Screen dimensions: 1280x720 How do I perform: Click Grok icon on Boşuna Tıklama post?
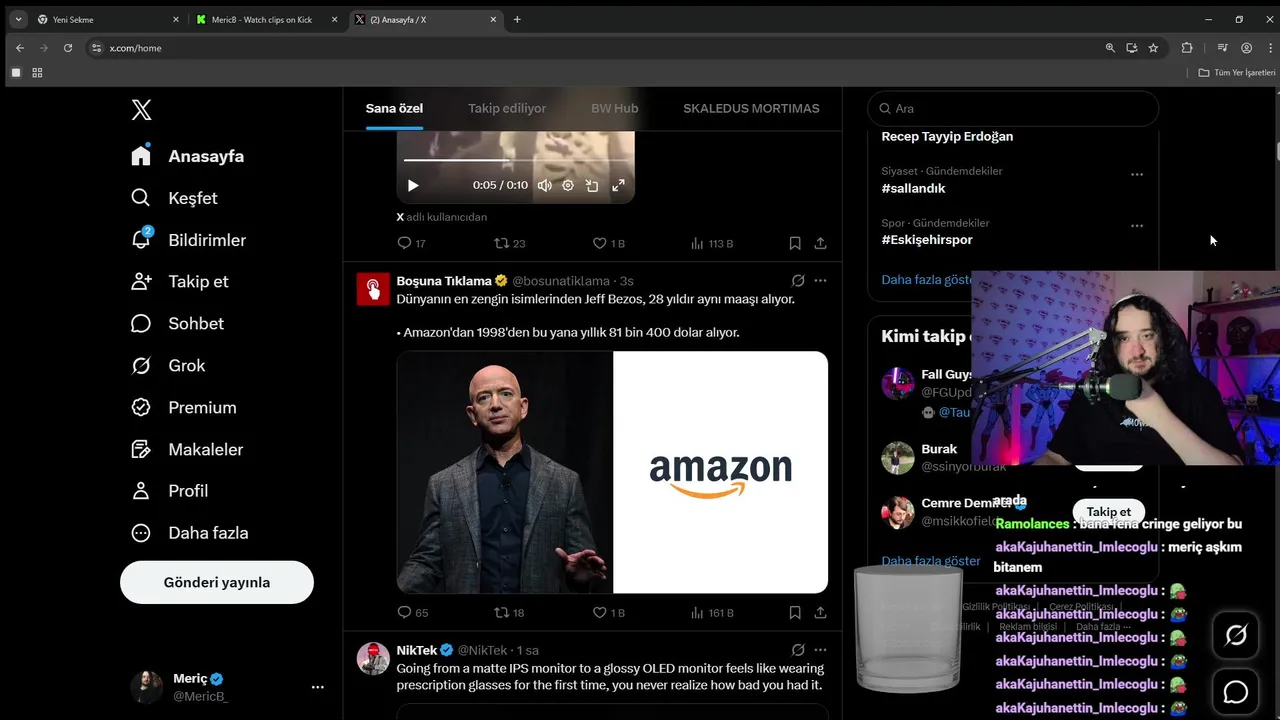pos(798,281)
